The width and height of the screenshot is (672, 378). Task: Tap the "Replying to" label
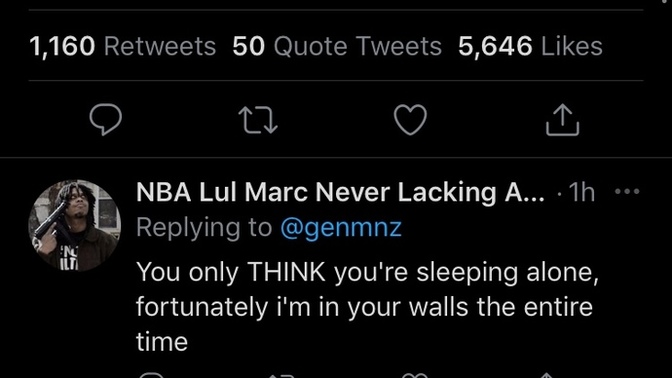click(204, 227)
